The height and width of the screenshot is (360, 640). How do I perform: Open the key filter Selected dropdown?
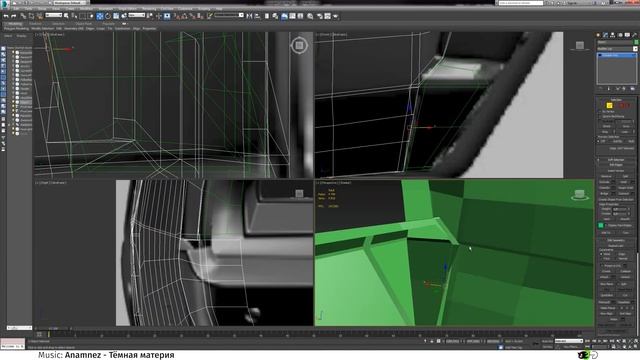click(x=569, y=341)
